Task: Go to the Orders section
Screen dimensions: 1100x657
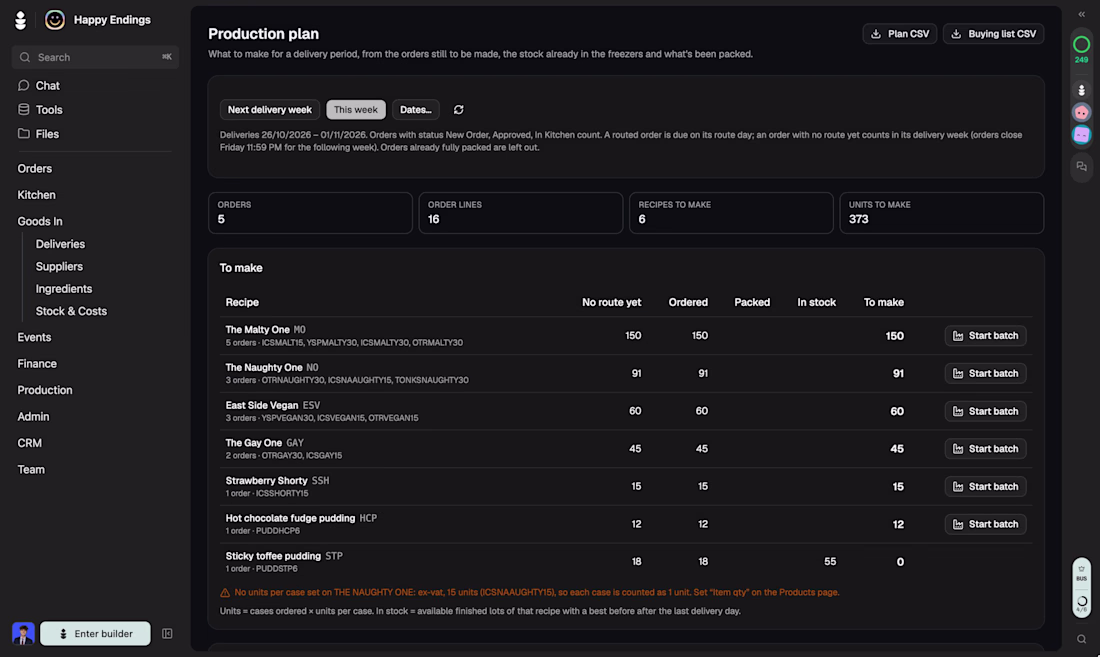Action: pos(35,169)
